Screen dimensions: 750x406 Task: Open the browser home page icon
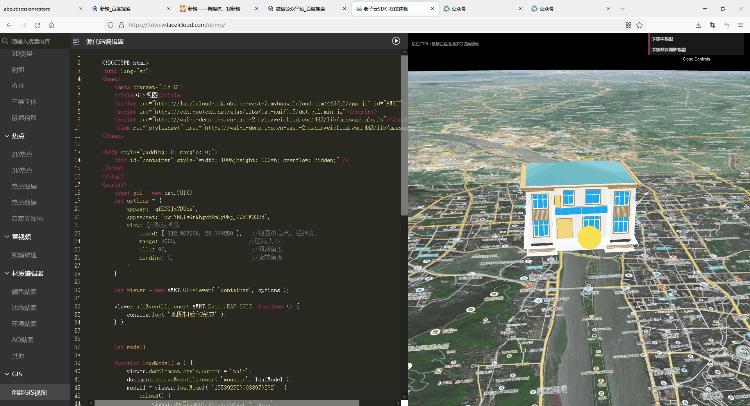tap(52, 25)
